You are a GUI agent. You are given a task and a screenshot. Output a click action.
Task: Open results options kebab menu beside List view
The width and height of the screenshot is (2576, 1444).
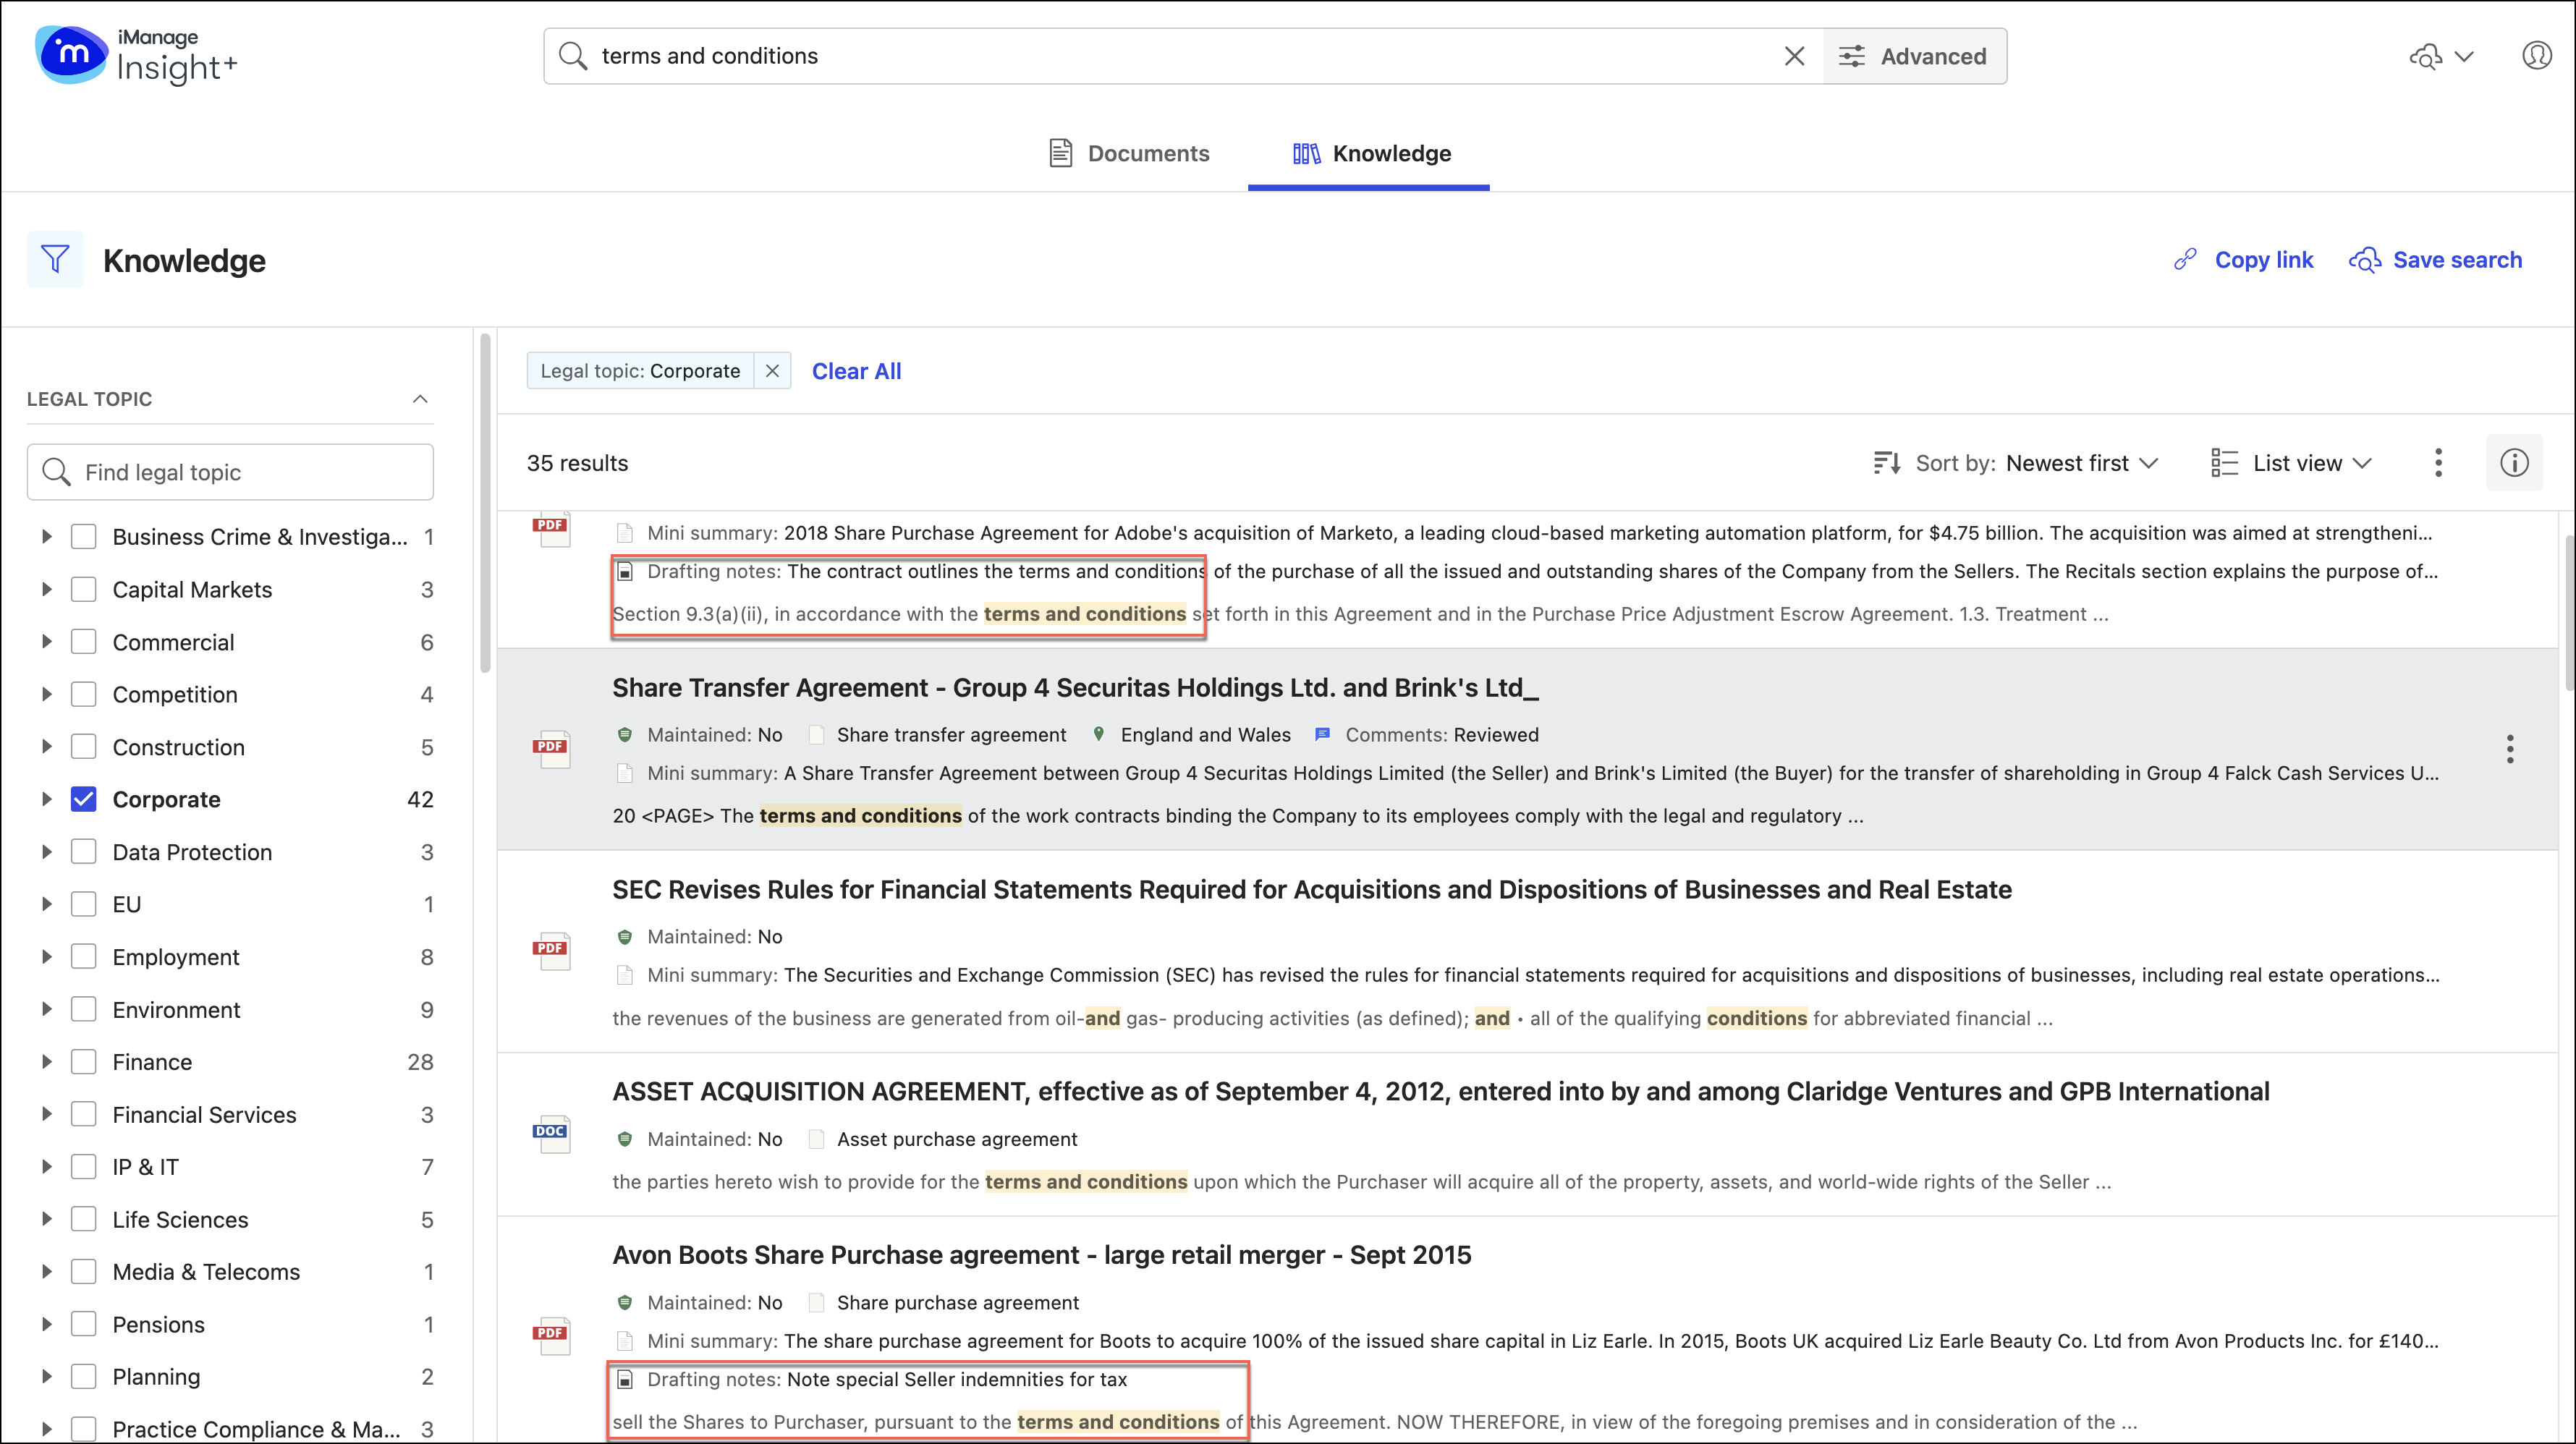point(2438,463)
